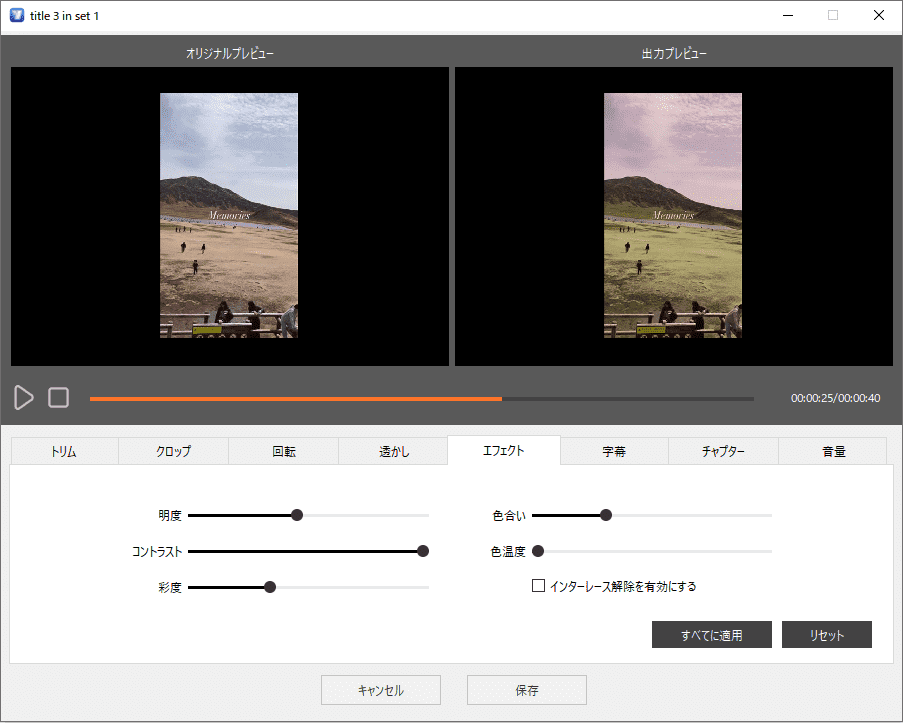Screen dimensions: 903x723
Task: Click the 明度 slider handle
Action: pyautogui.click(x=297, y=515)
